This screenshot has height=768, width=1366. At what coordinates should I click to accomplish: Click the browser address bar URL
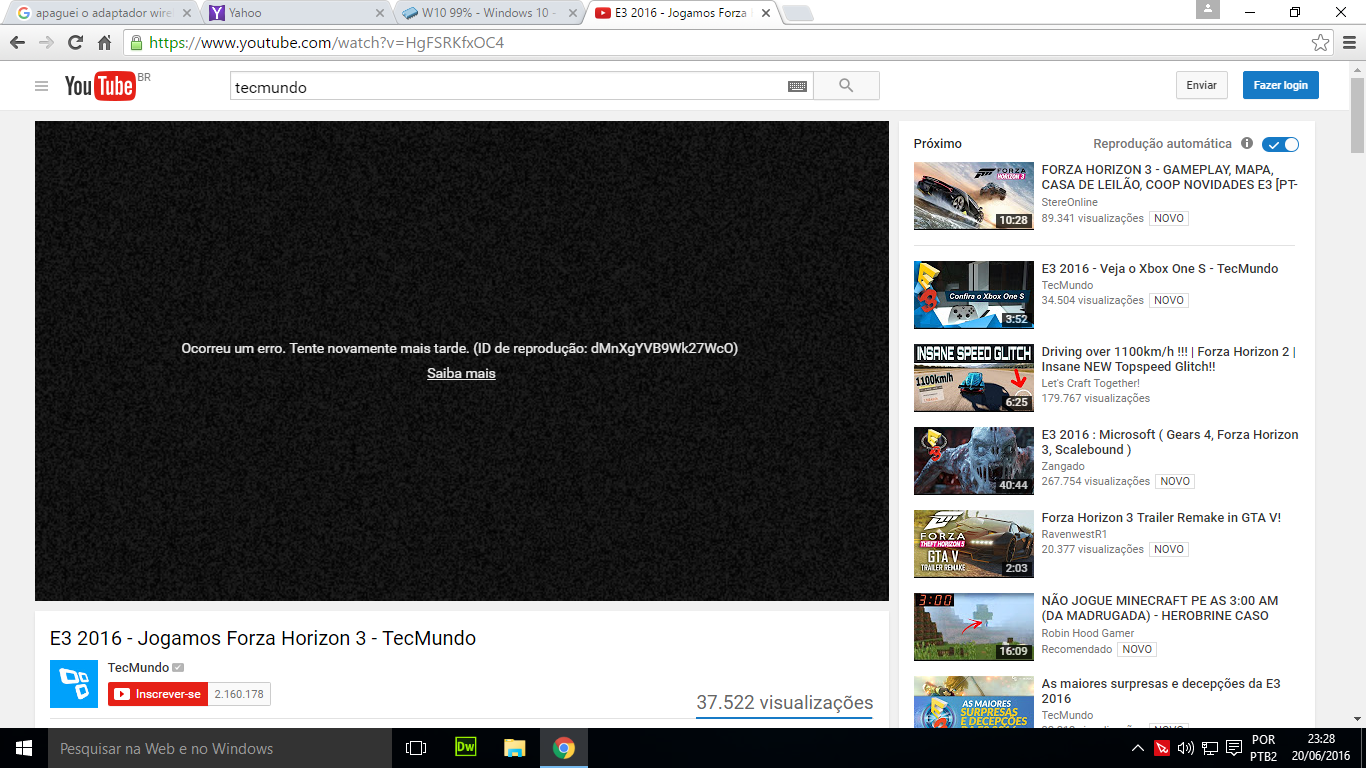(326, 43)
